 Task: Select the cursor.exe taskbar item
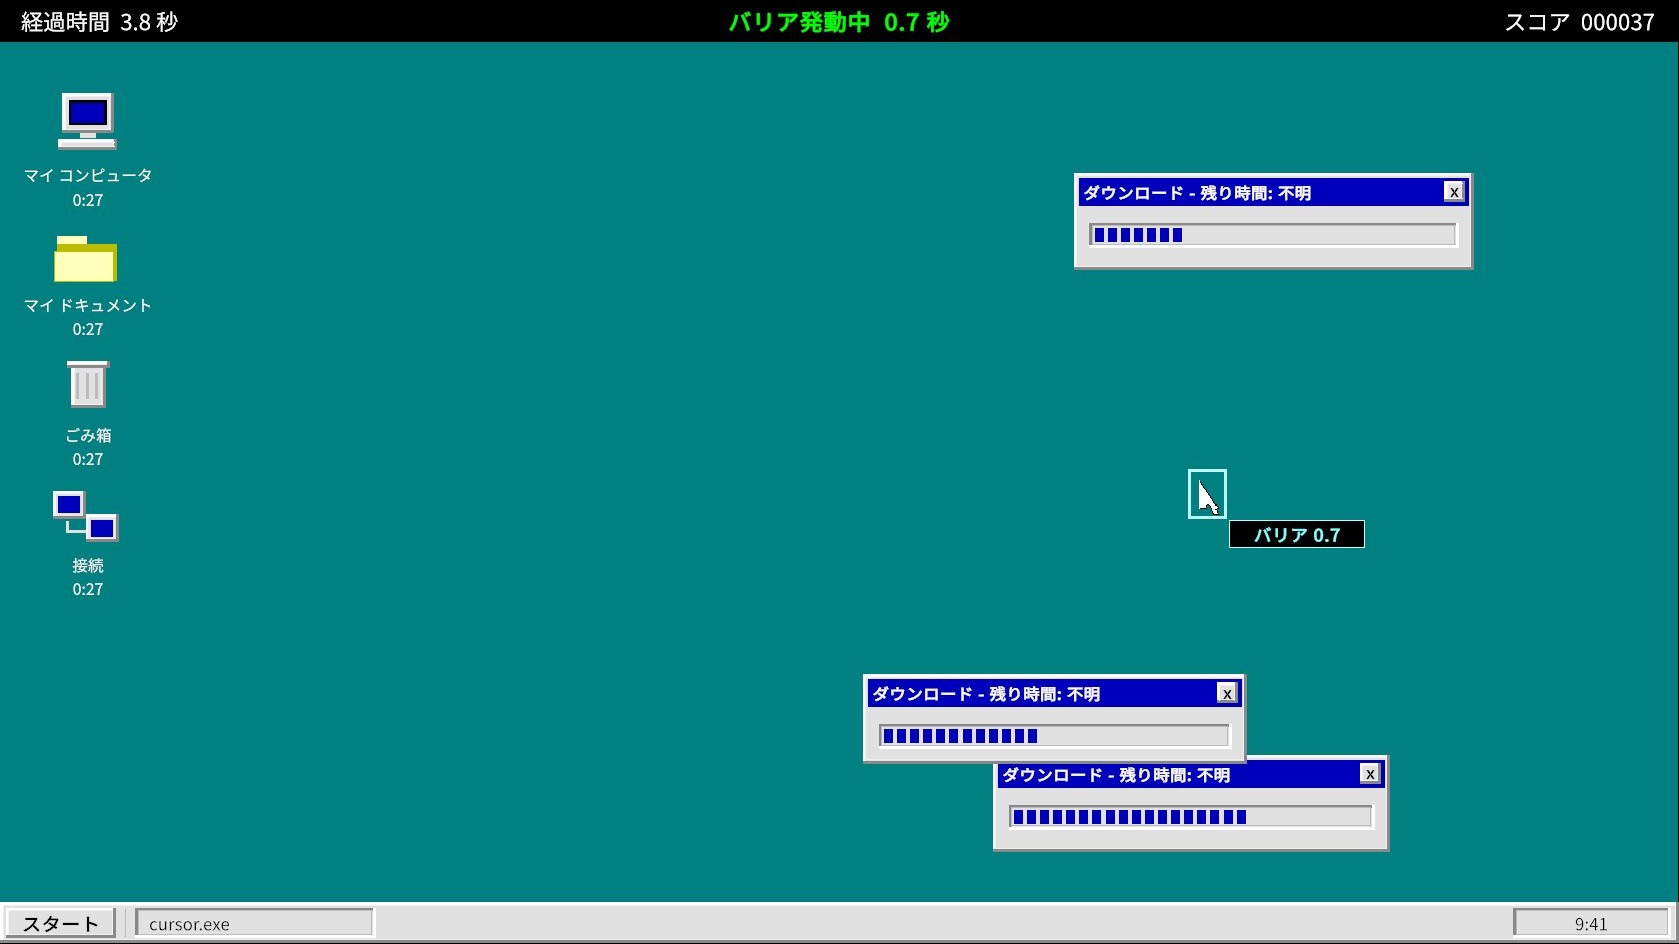[254, 923]
